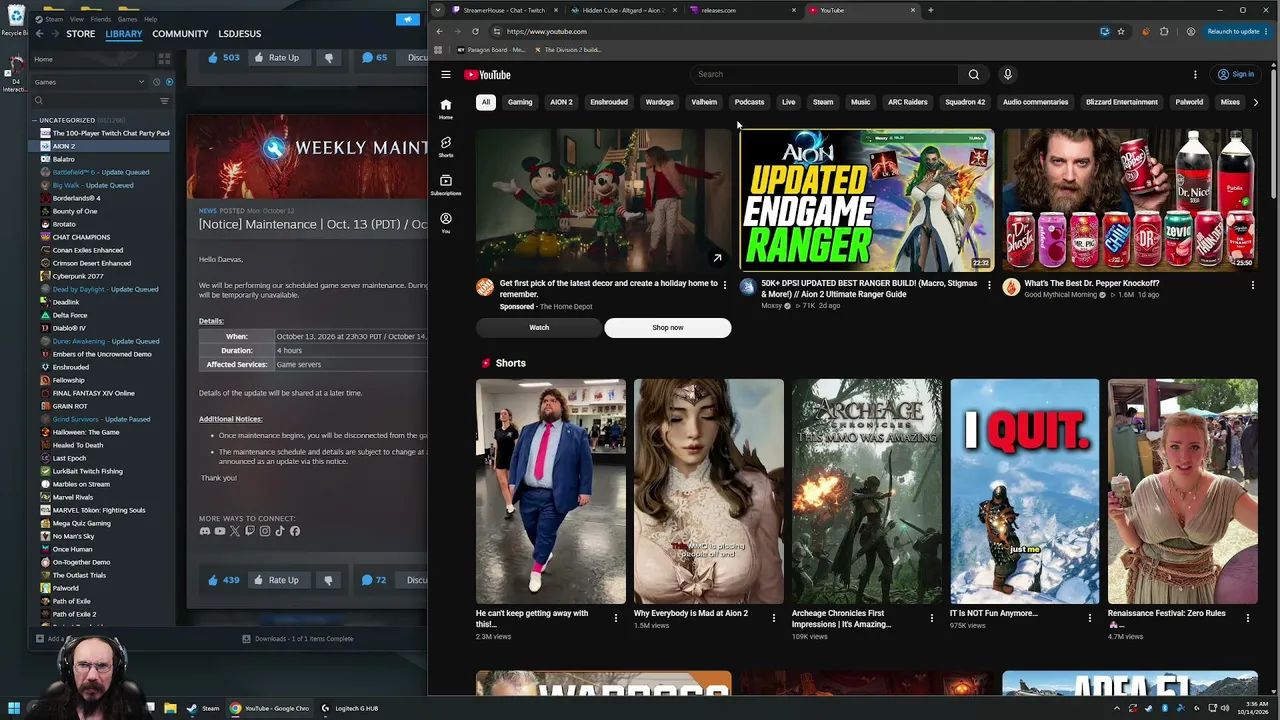Select the Gaming category chip on YouTube
Screen dimensions: 1280x720
click(x=520, y=102)
